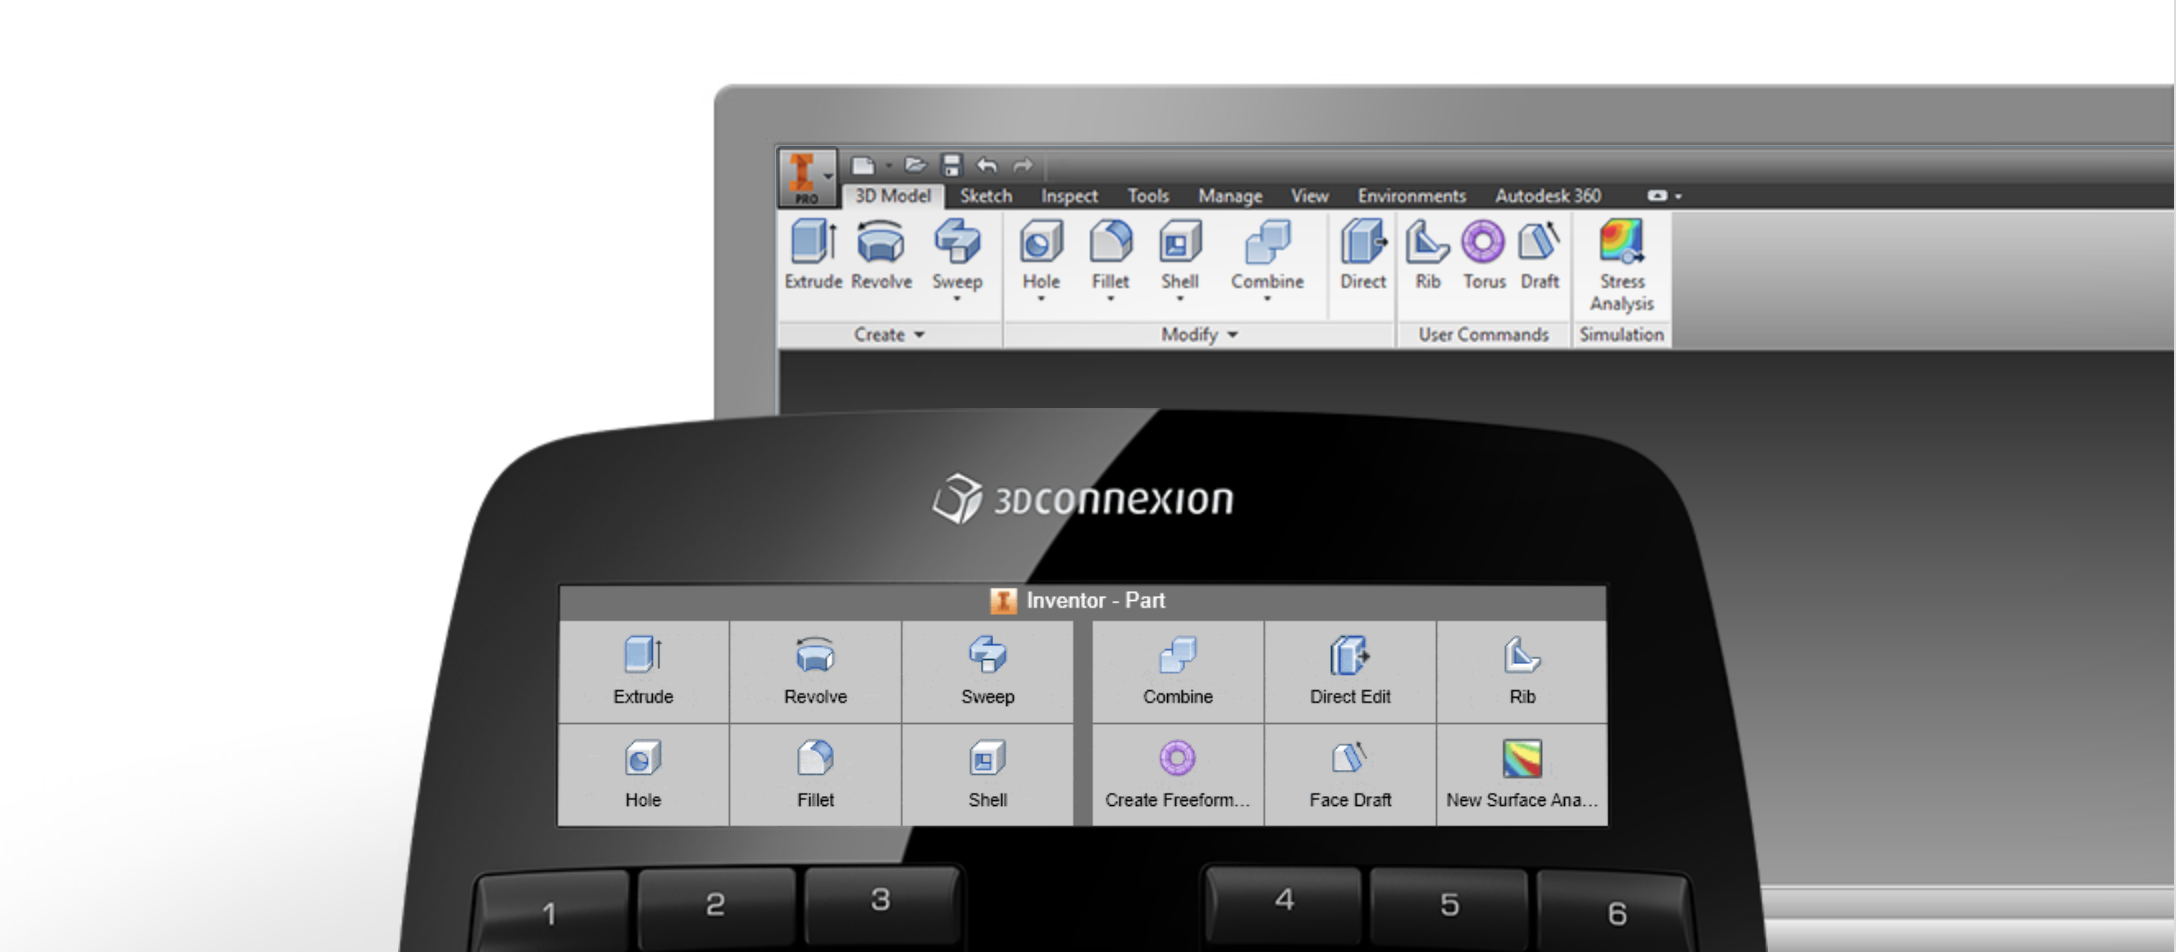Undo the last action
This screenshot has width=2176, height=952.
click(x=987, y=165)
